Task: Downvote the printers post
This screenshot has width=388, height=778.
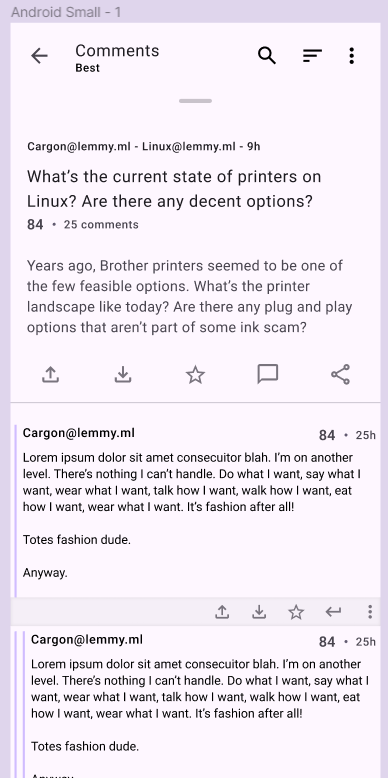Action: pyautogui.click(x=123, y=374)
